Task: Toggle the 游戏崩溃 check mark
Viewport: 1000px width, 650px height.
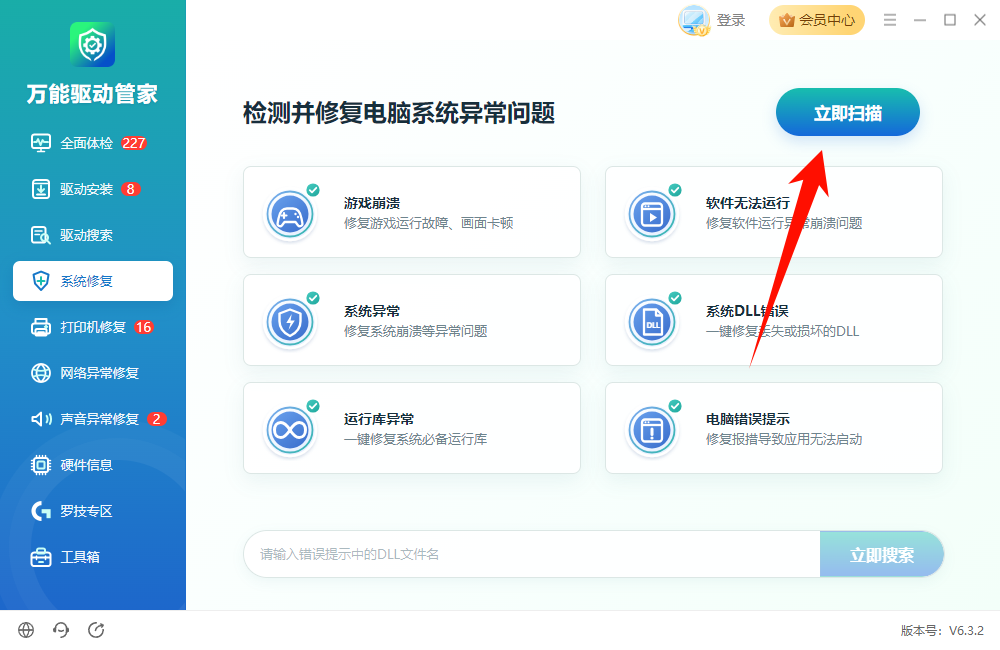Action: (312, 190)
